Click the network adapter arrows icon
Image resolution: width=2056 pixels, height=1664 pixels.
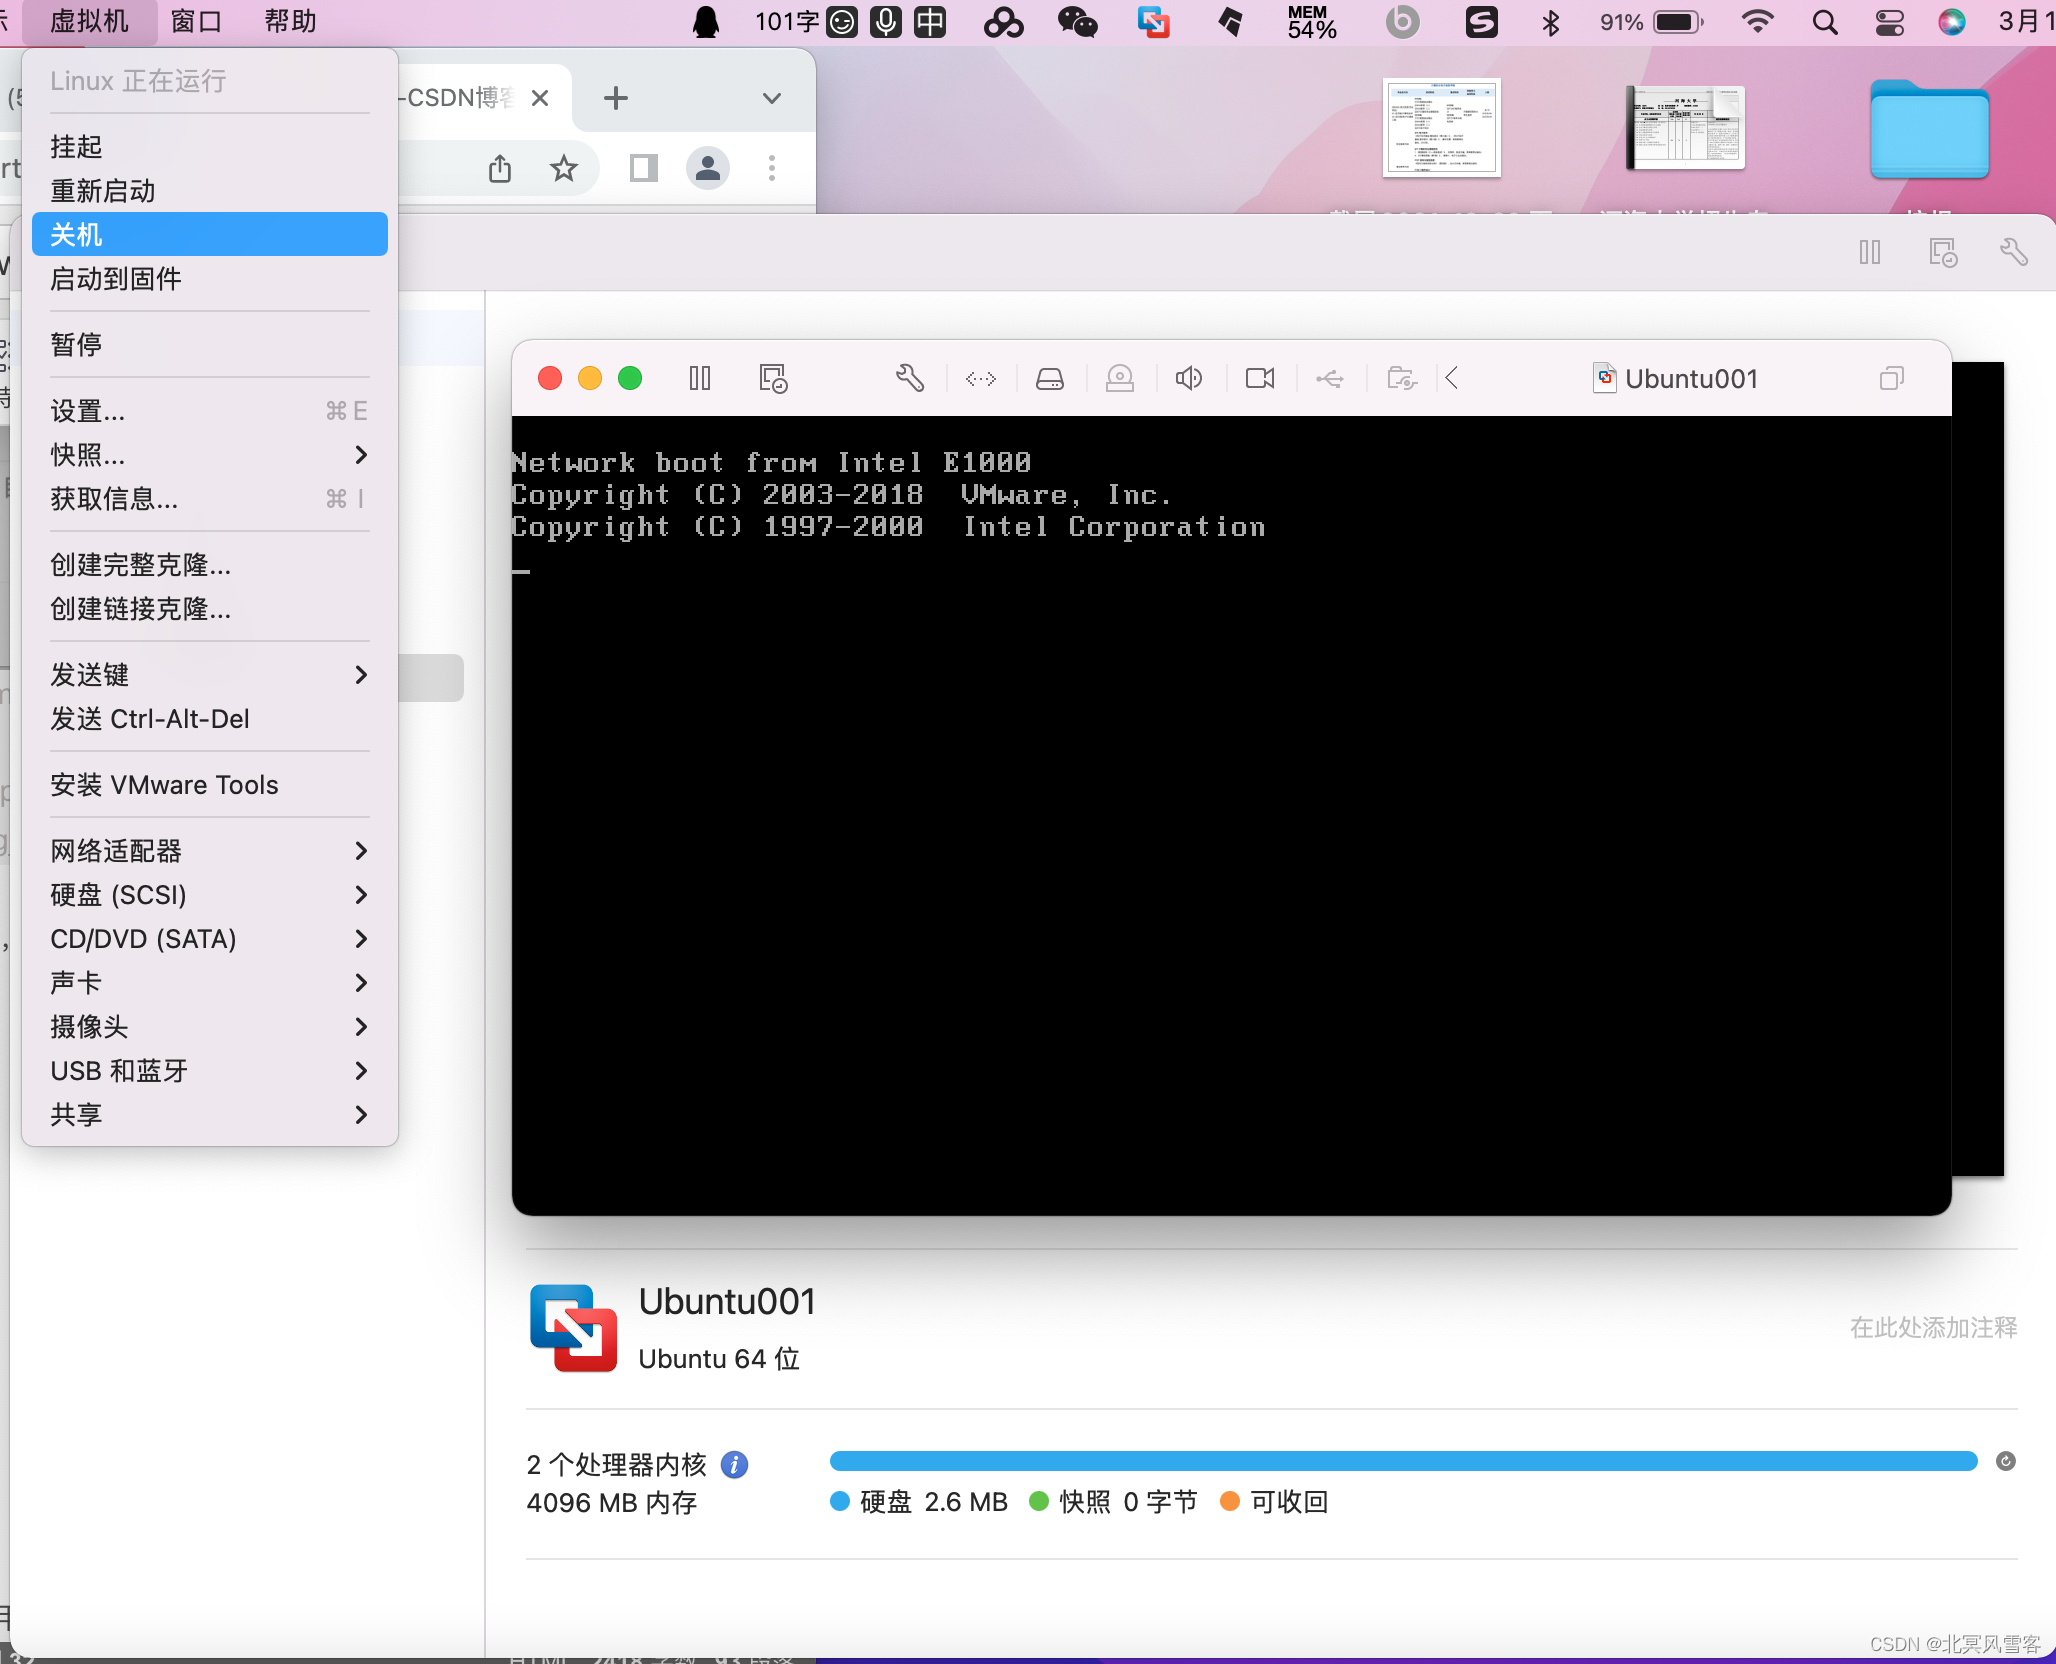pos(981,378)
